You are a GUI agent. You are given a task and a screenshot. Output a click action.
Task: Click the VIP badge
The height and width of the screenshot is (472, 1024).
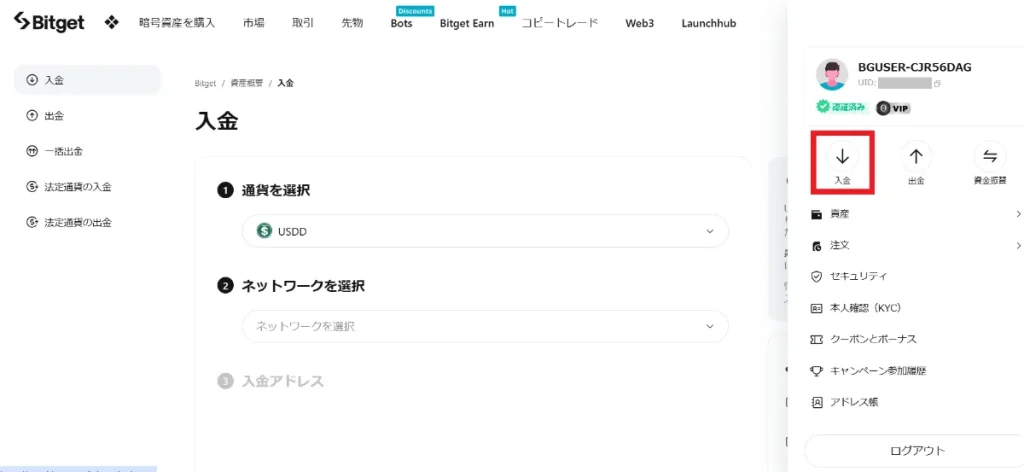(x=893, y=108)
